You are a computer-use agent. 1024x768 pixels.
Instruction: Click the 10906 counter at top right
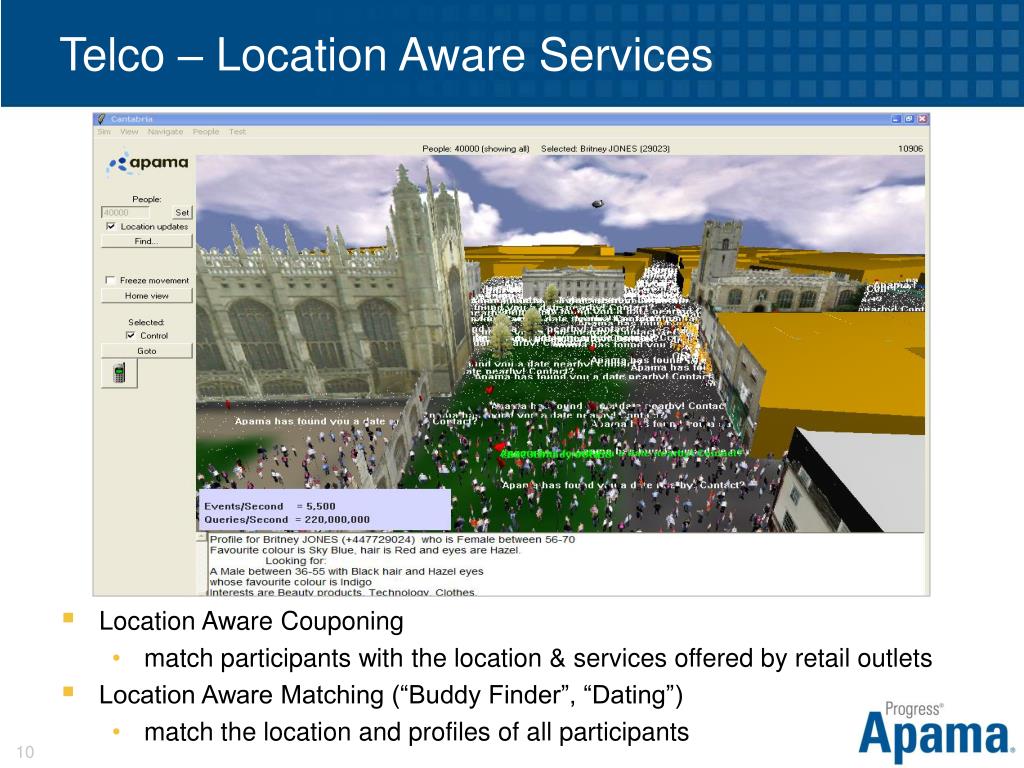tap(910, 149)
